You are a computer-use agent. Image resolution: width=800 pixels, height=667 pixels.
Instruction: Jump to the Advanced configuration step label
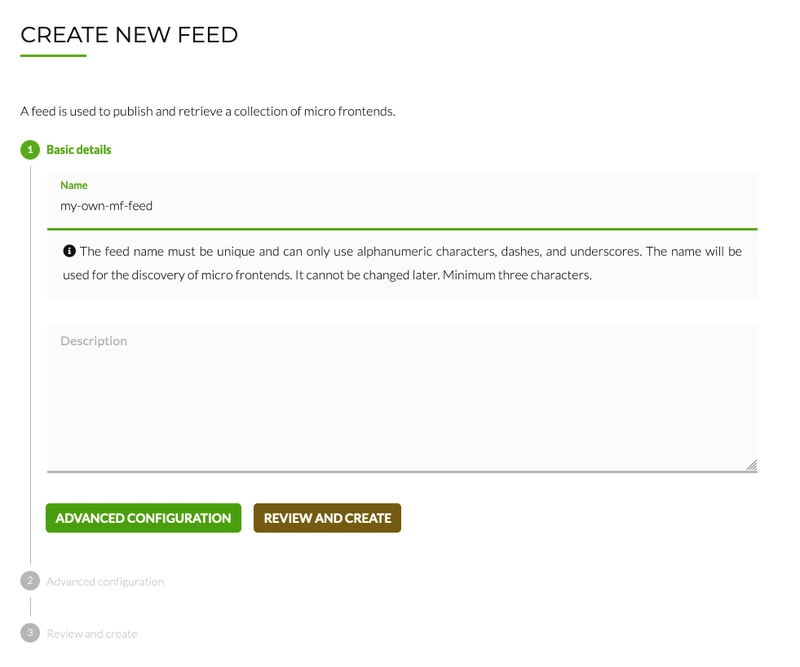pyautogui.click(x=105, y=582)
